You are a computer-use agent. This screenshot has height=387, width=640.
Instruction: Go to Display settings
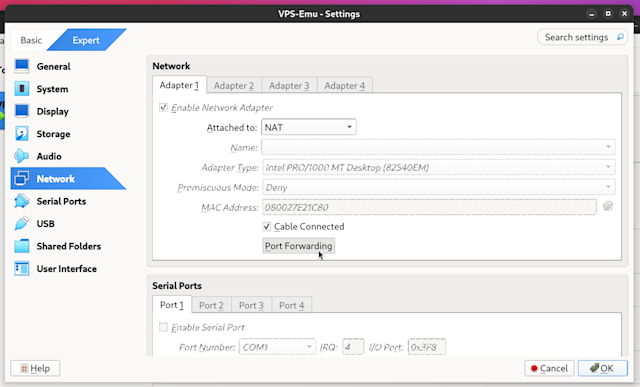pos(53,111)
